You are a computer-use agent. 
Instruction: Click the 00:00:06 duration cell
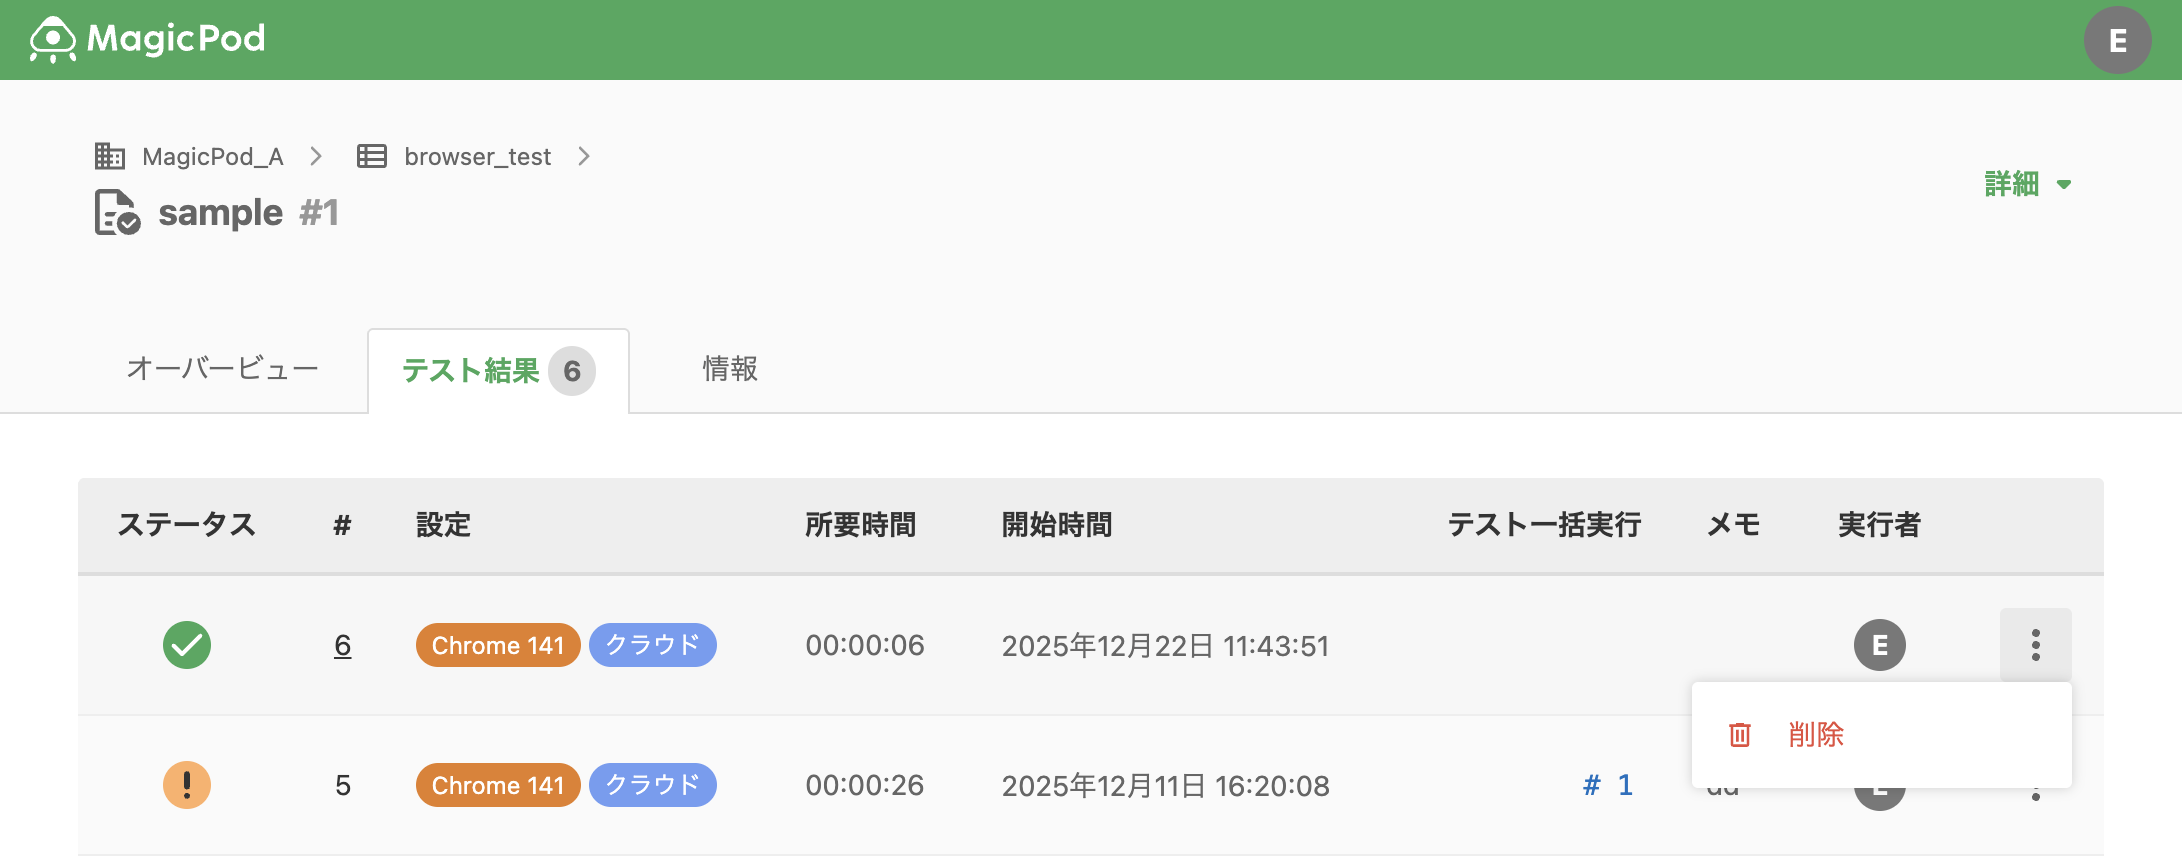(865, 645)
